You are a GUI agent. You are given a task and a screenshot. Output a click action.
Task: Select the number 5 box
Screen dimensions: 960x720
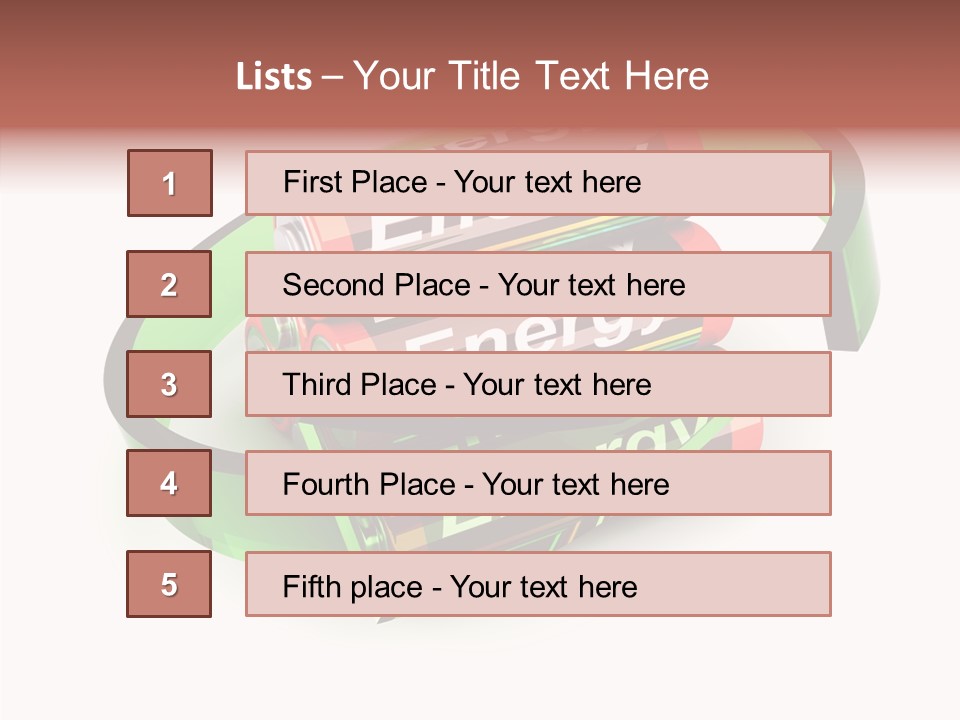pyautogui.click(x=169, y=584)
